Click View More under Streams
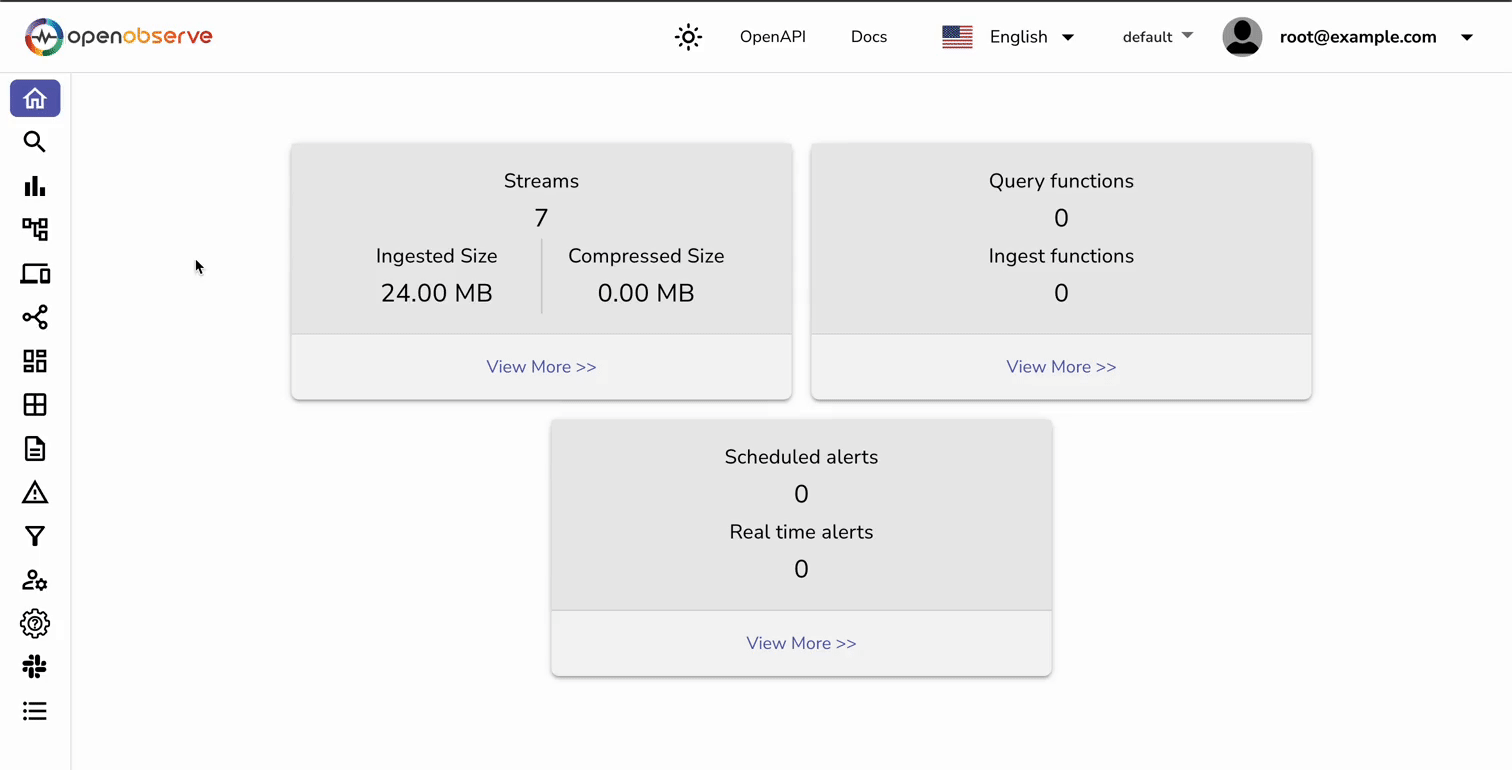 click(541, 367)
